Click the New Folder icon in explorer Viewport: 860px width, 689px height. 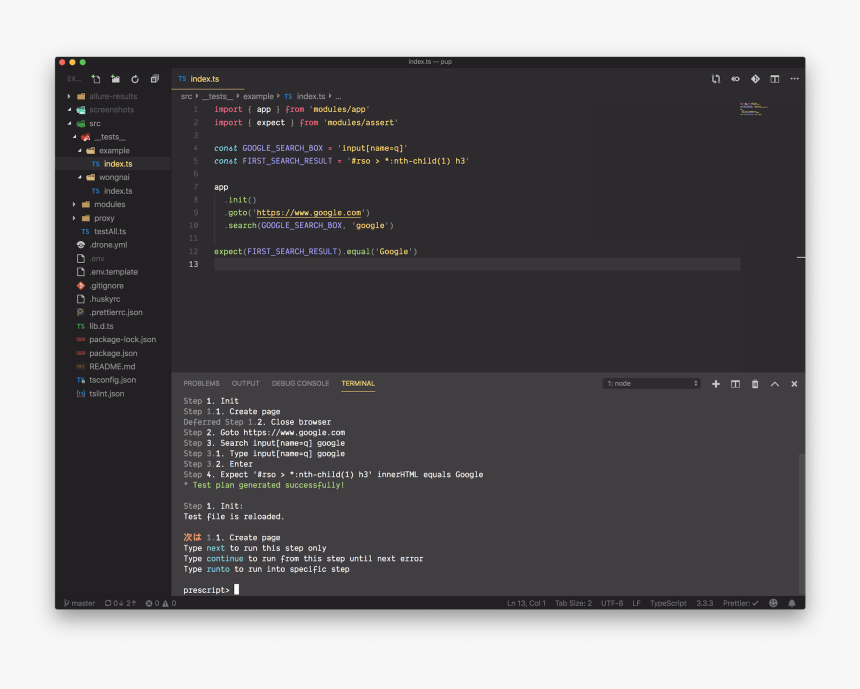coord(115,79)
